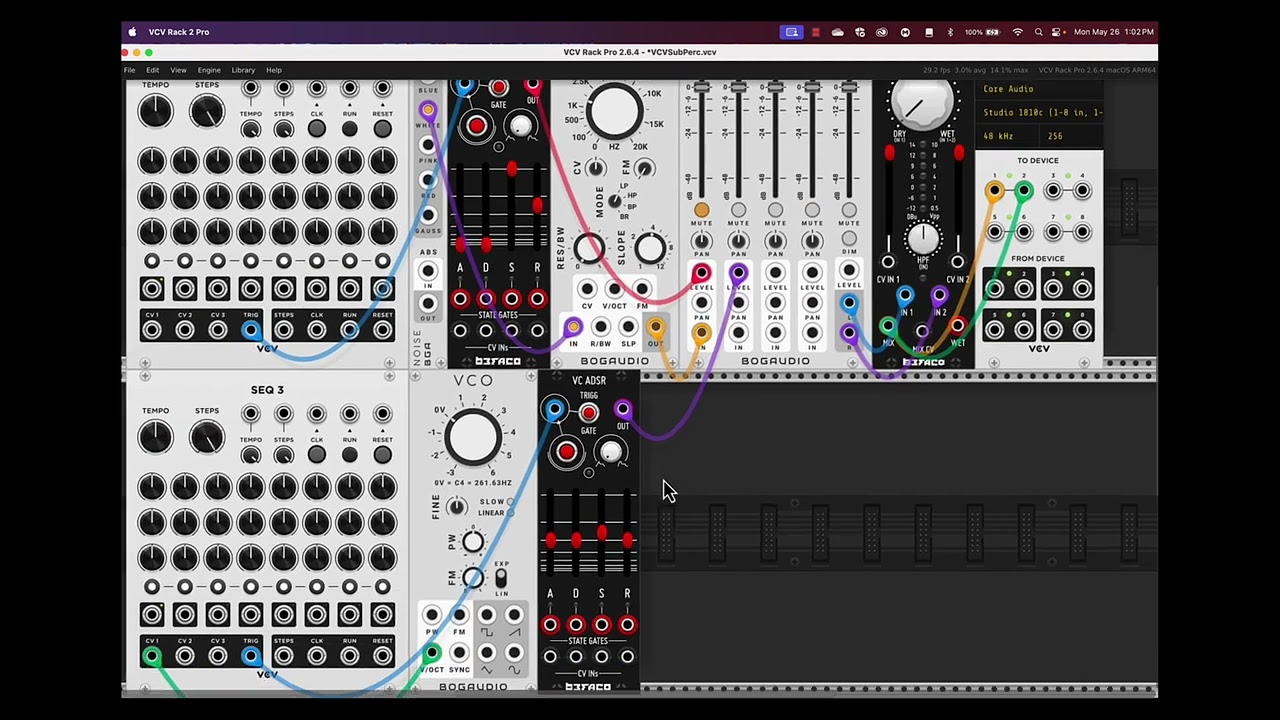Click the VC ADSR TRIGG/GATE mode button

coord(588,413)
